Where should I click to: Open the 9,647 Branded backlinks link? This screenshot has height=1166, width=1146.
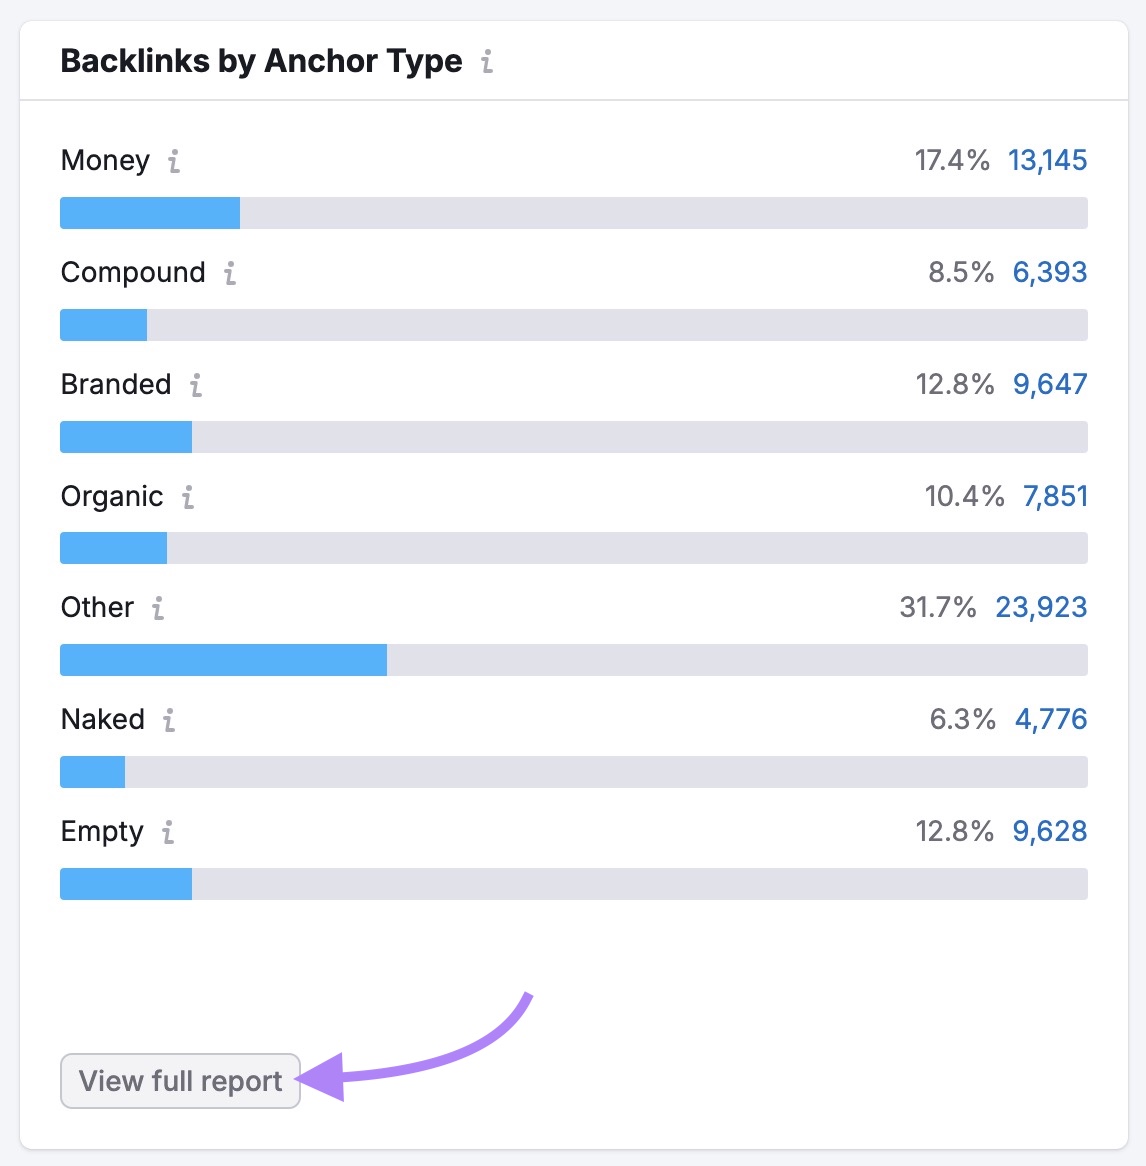(x=1050, y=384)
